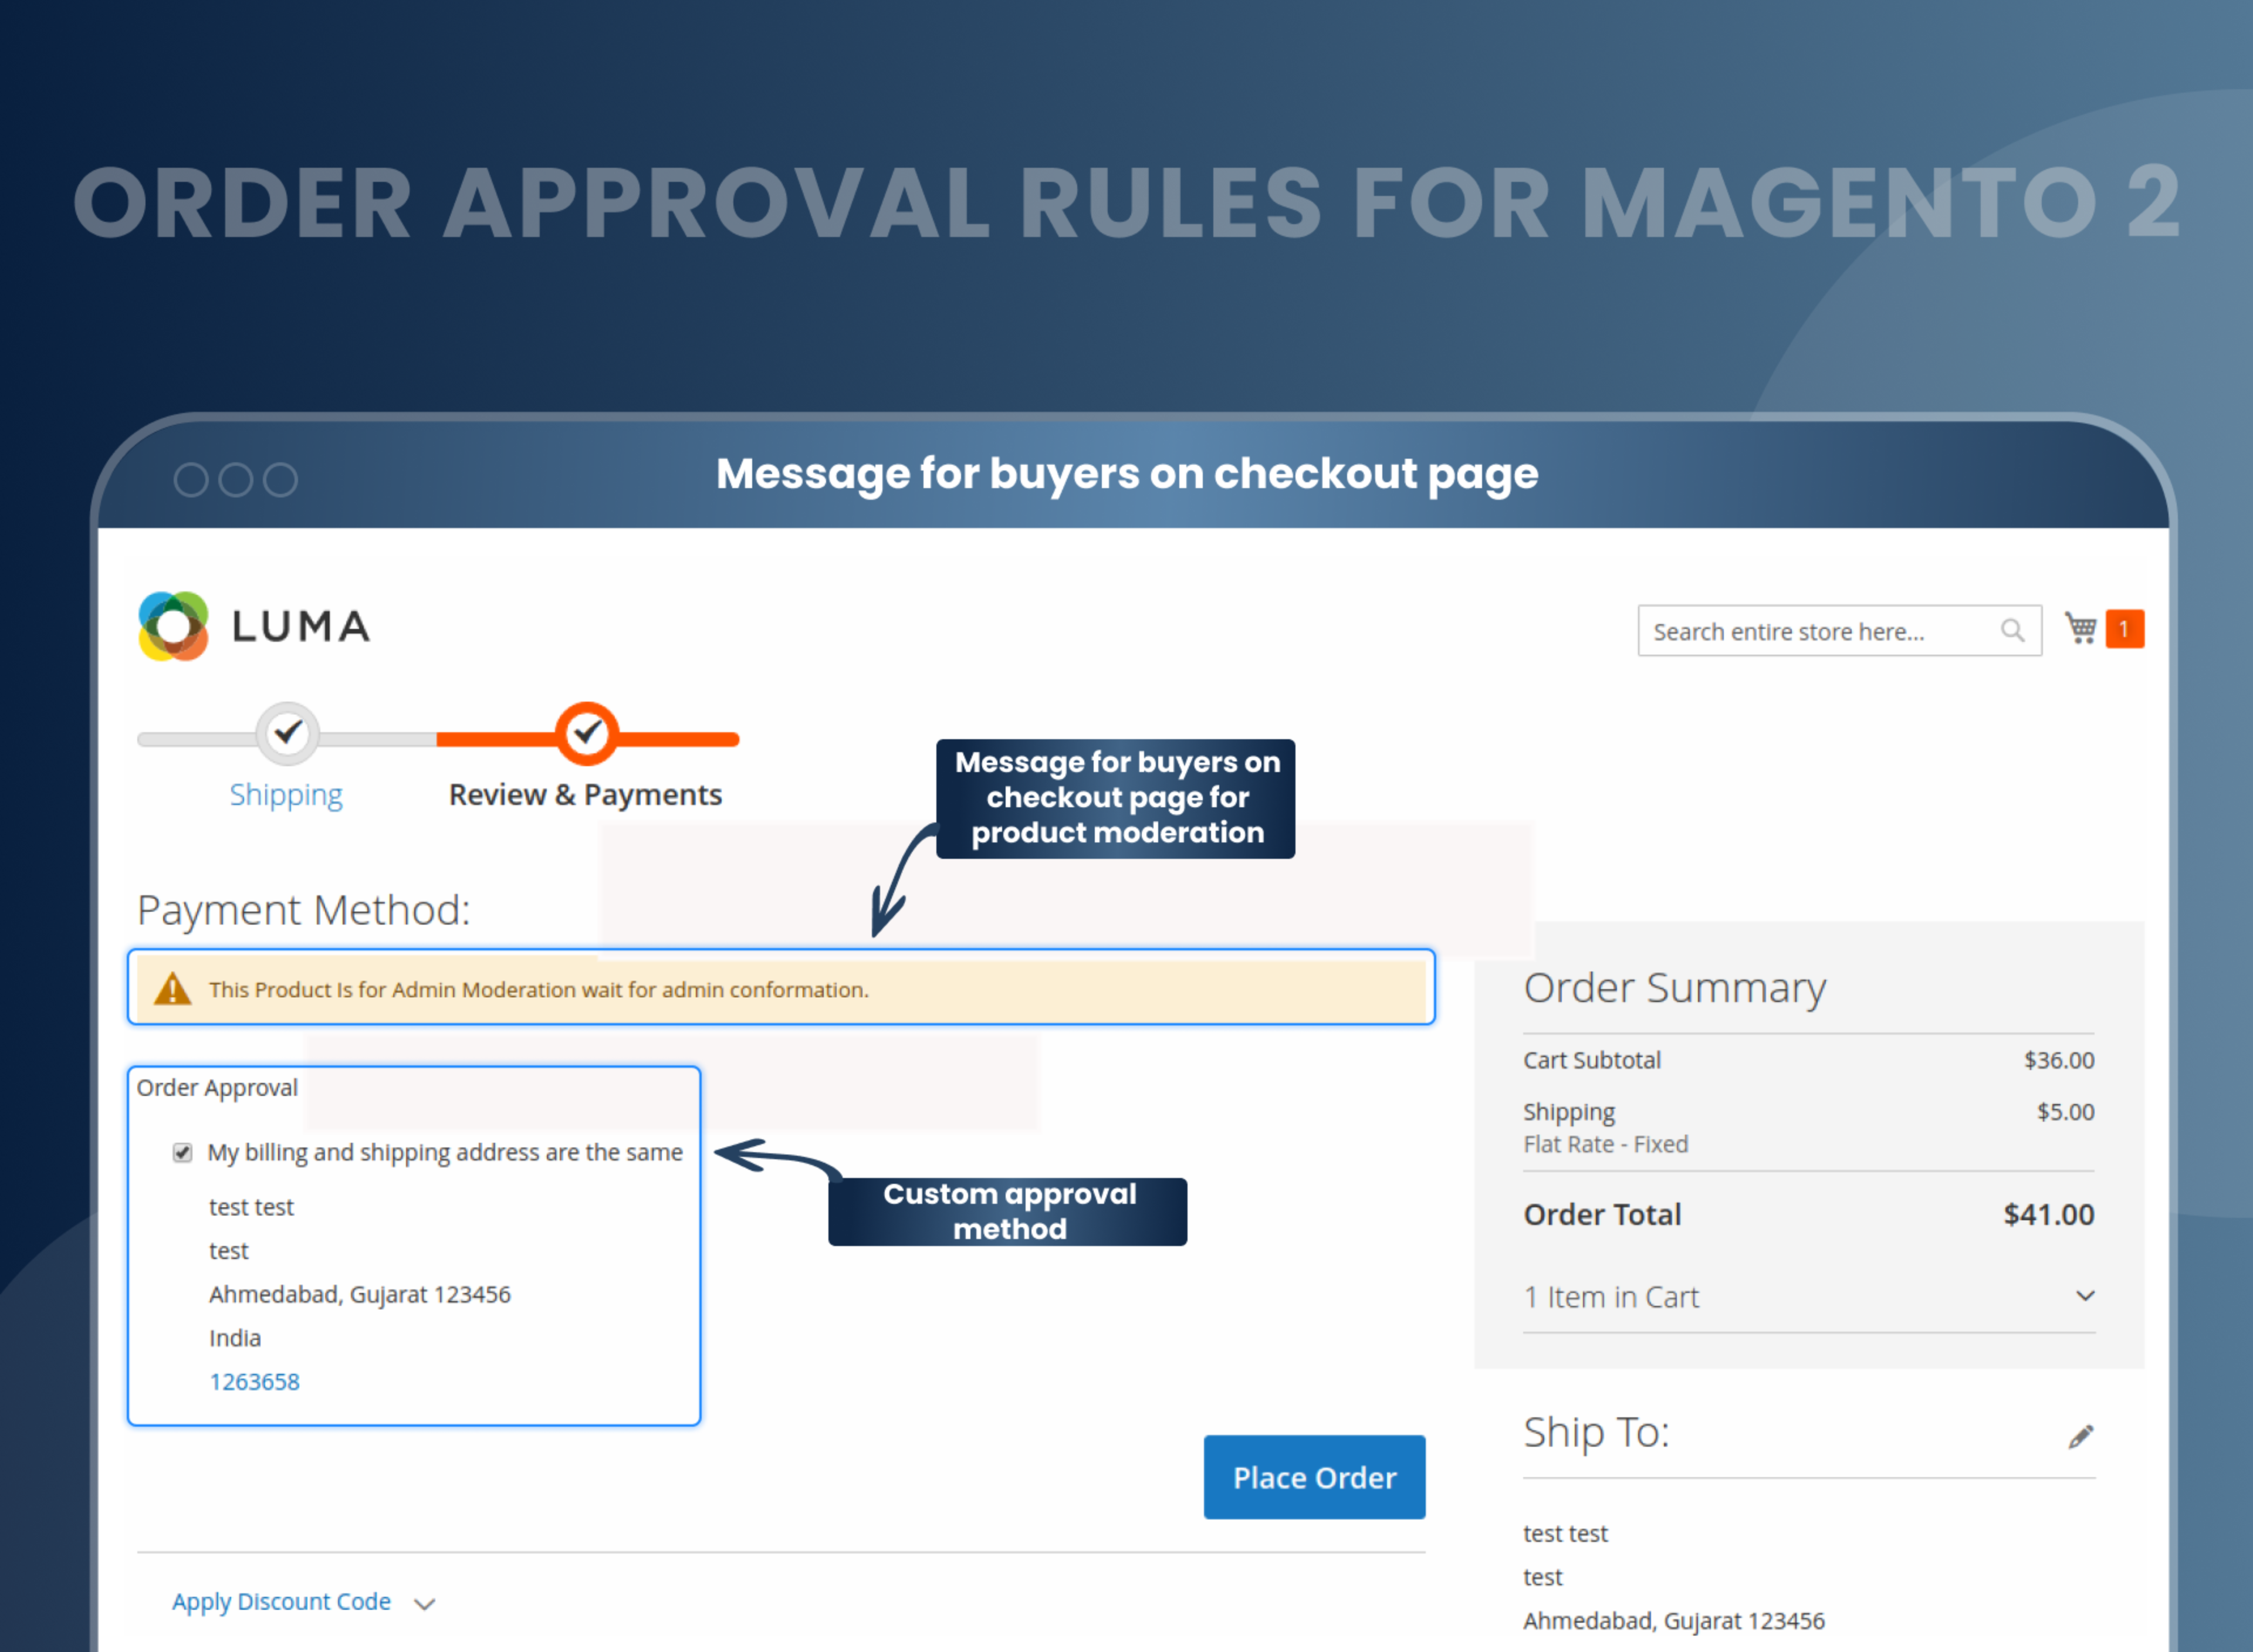Screen dimensions: 2253x1652
Task: Click the Place Order button
Action: tap(1314, 1477)
